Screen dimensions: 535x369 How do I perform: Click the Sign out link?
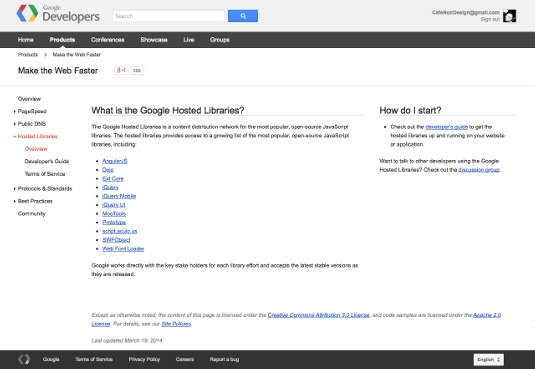[x=490, y=19]
